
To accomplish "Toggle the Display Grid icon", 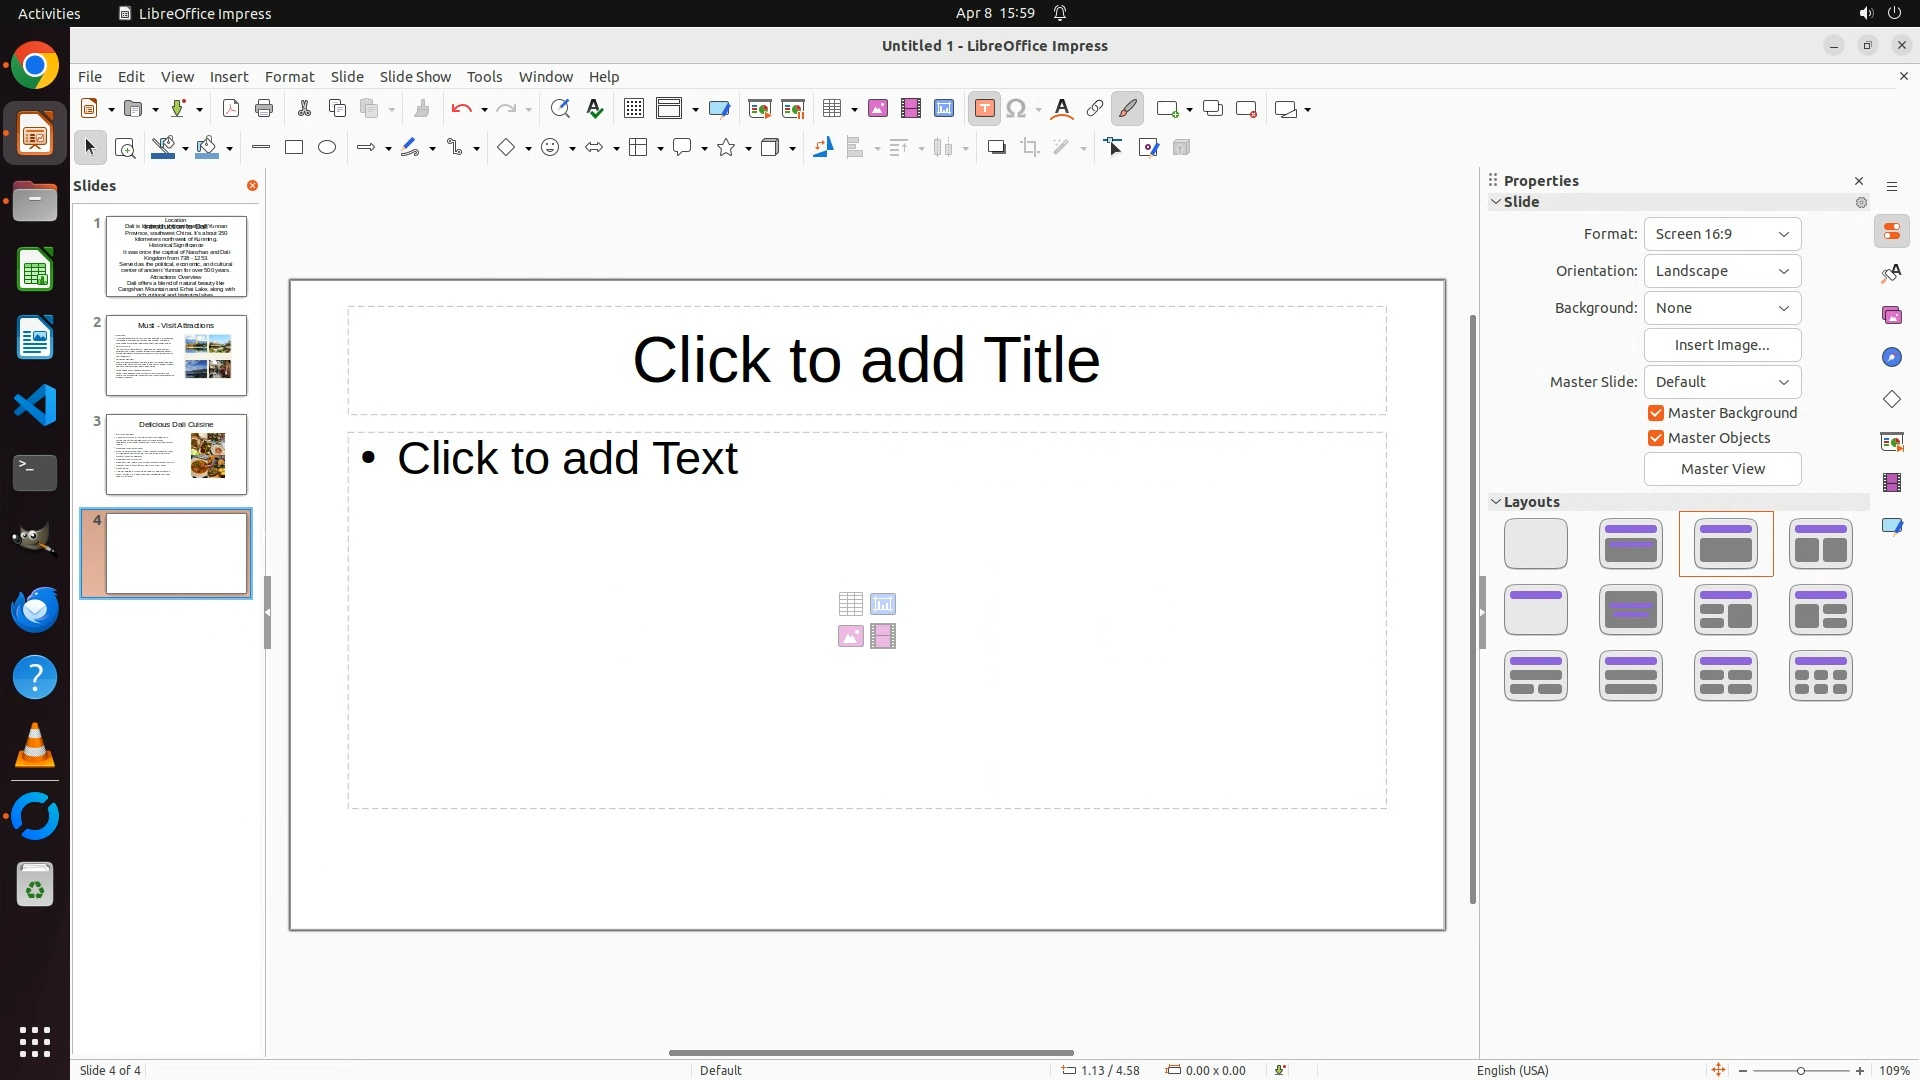I will click(x=633, y=109).
